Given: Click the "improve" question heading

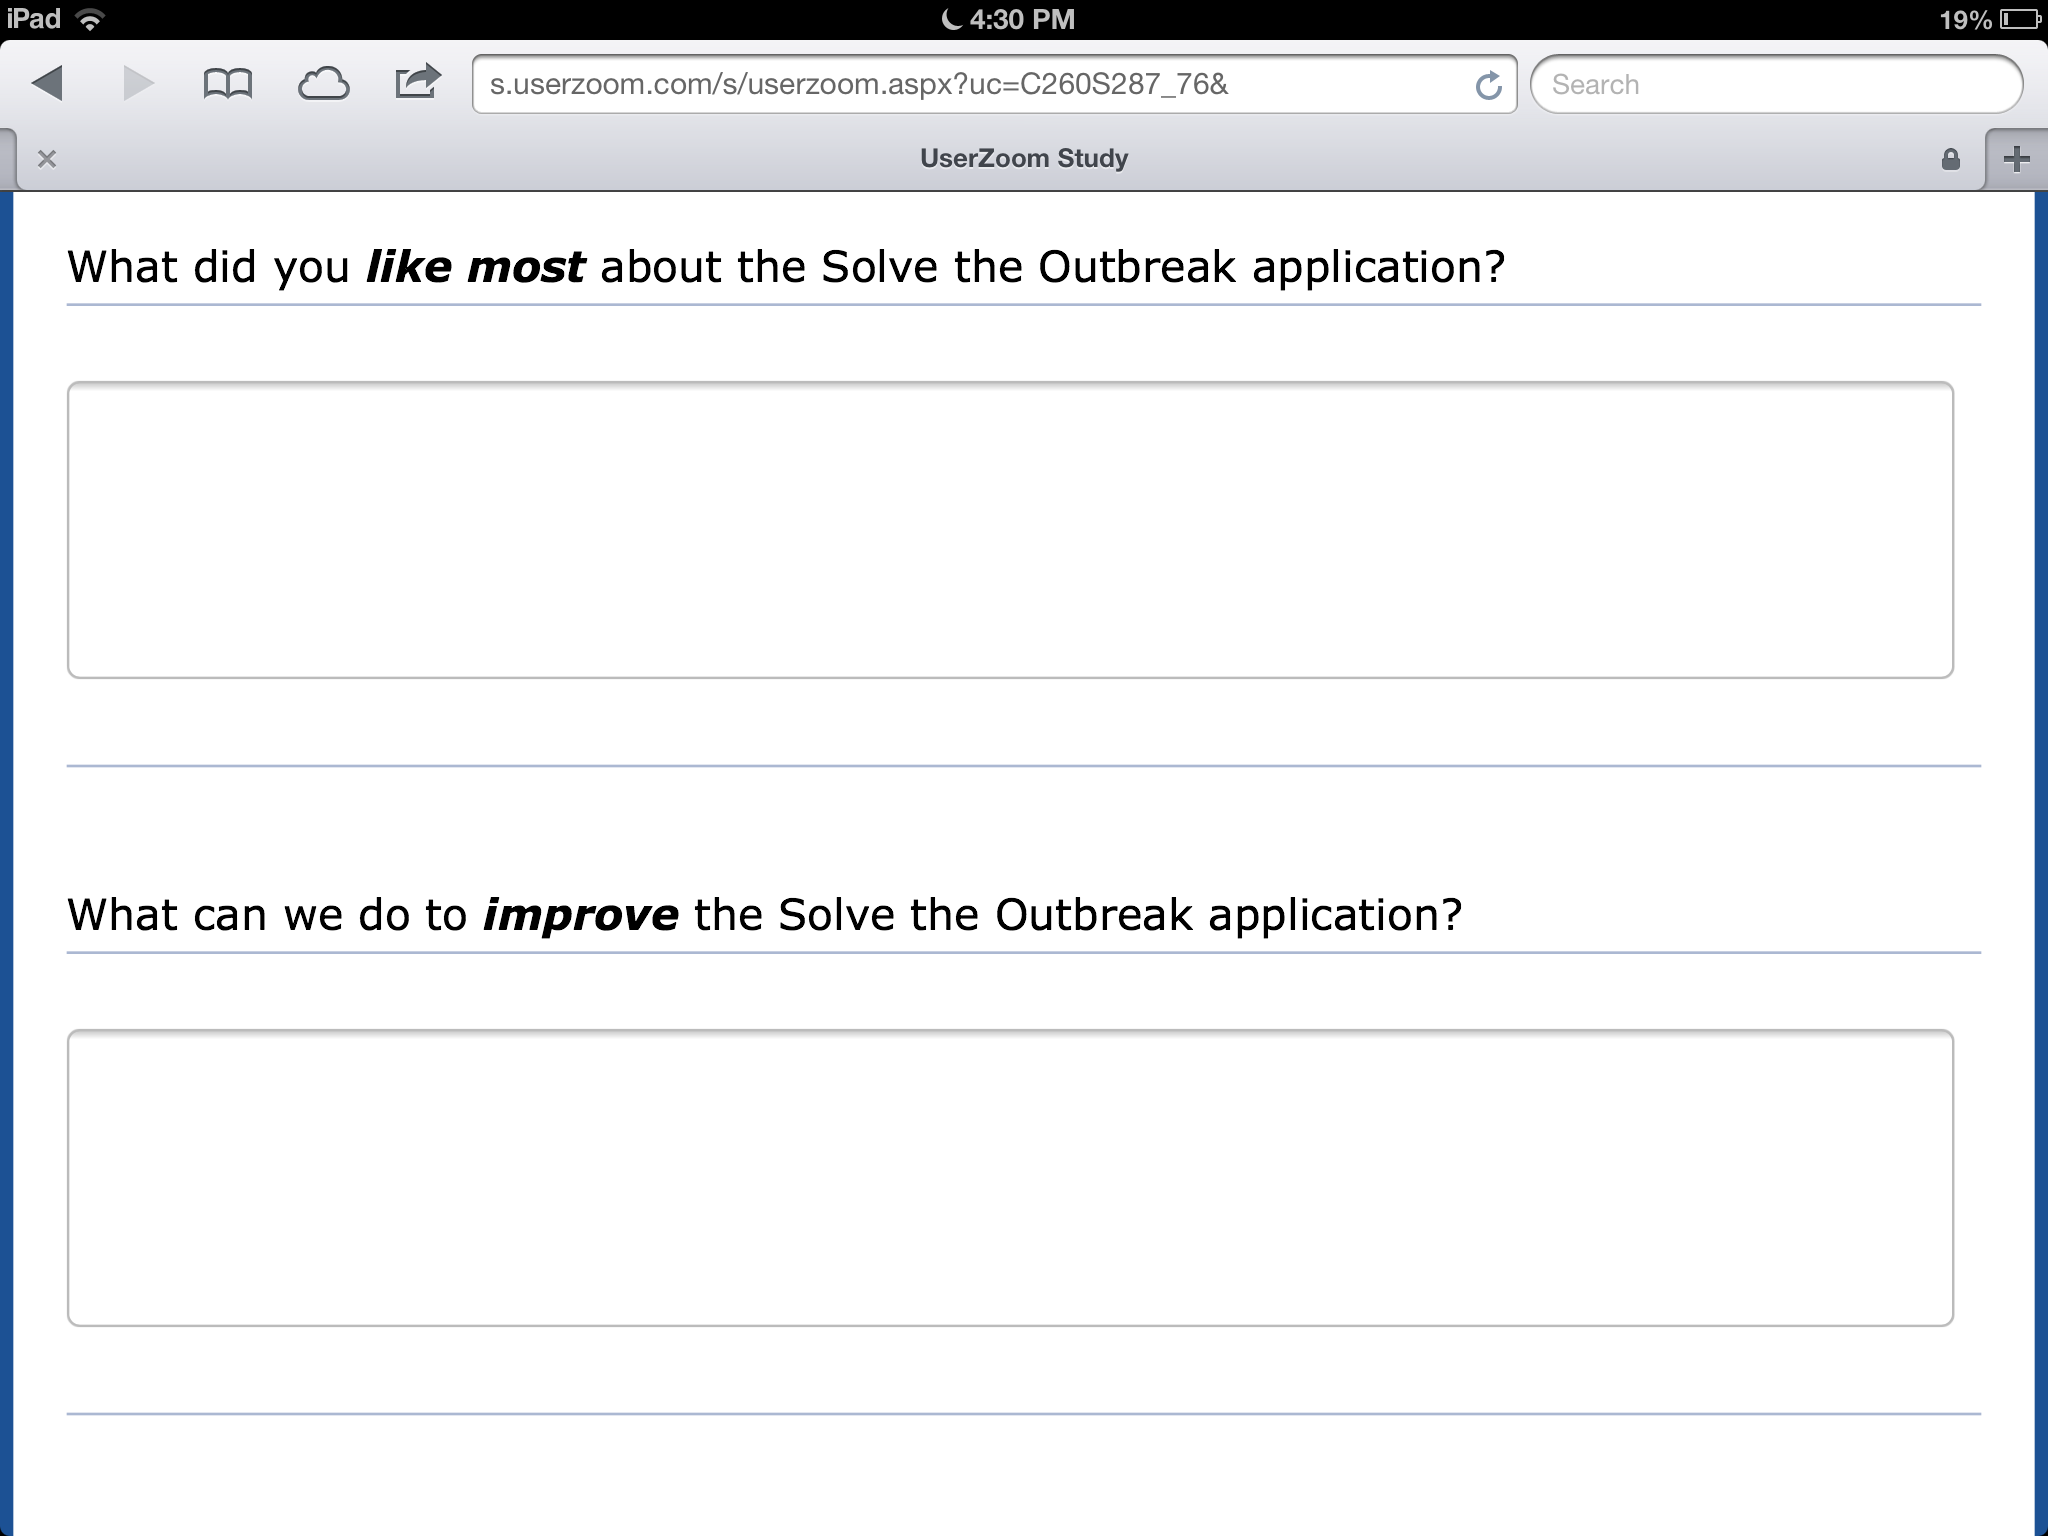Looking at the screenshot, I should click(x=764, y=915).
